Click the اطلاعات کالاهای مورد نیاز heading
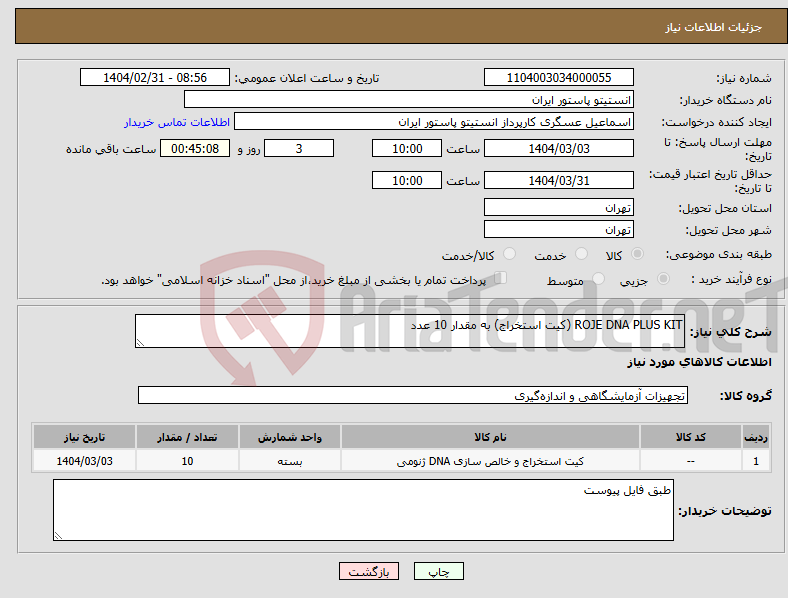Screen dimensions: 788x598 click(699, 362)
